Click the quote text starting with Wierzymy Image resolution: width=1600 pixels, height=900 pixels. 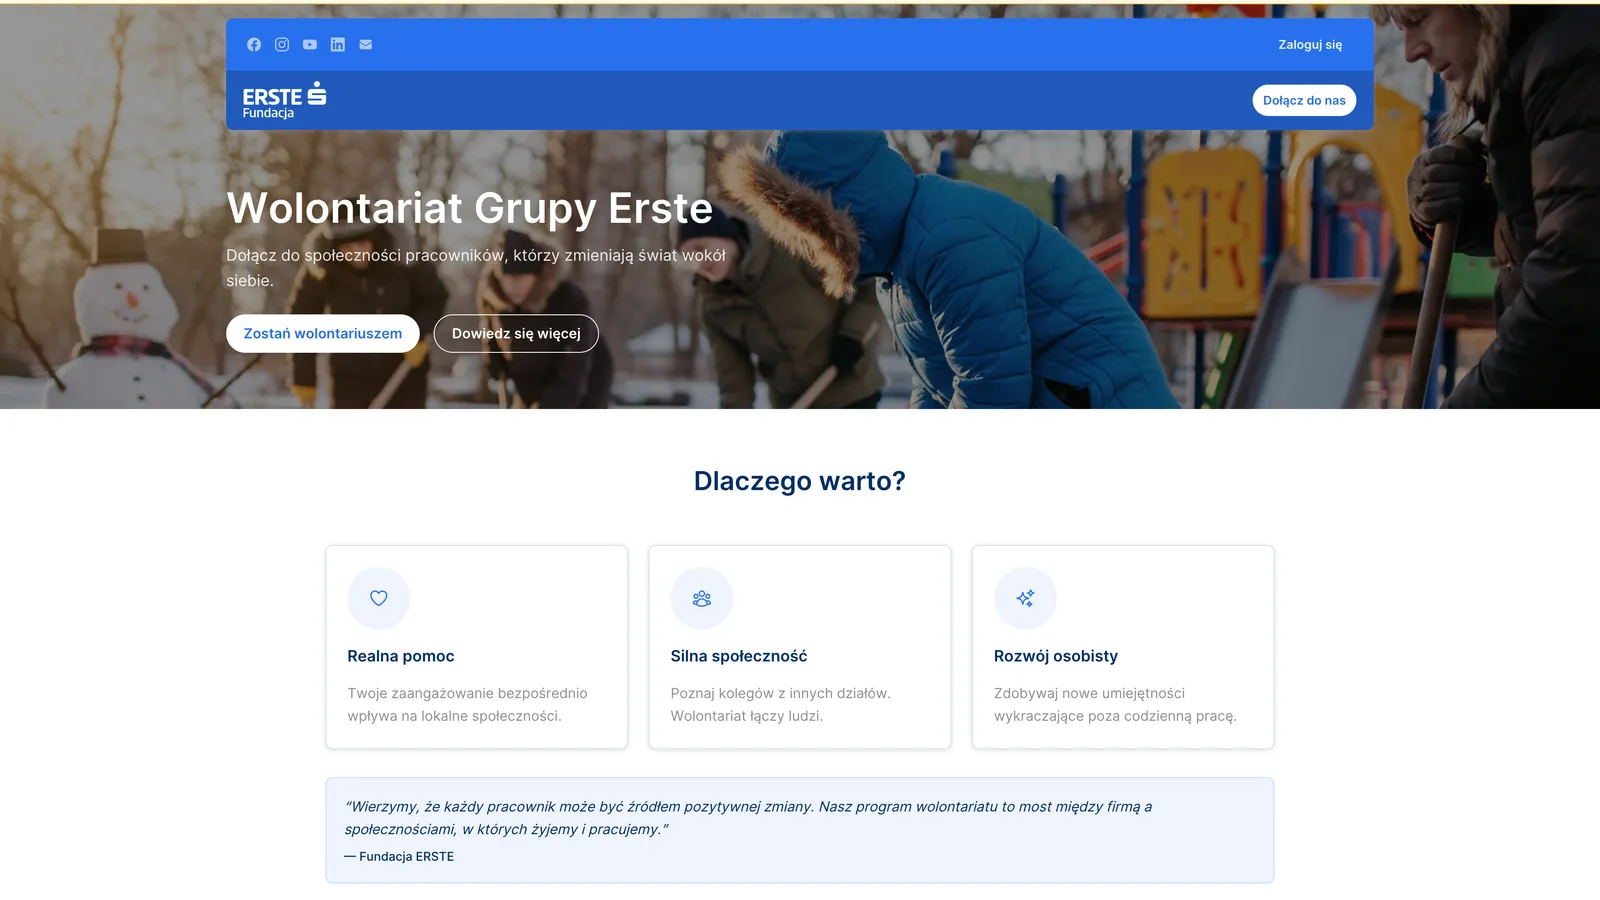[x=748, y=818]
